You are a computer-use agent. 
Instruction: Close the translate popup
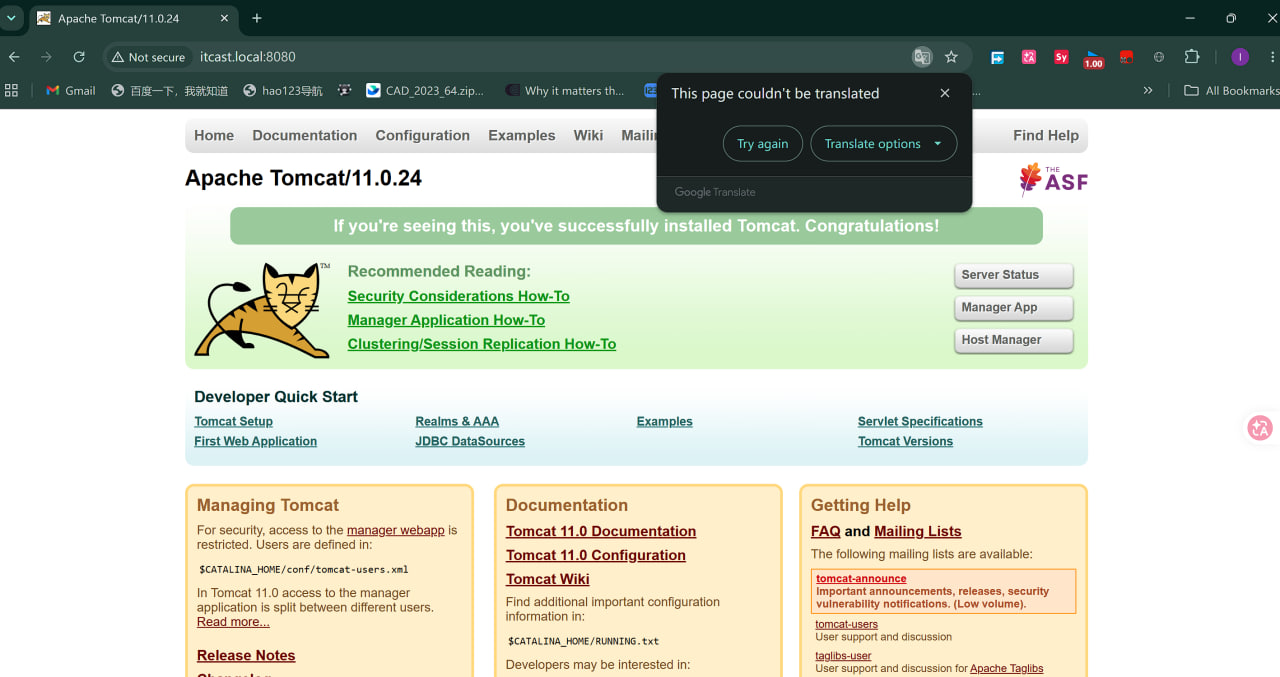(x=945, y=93)
